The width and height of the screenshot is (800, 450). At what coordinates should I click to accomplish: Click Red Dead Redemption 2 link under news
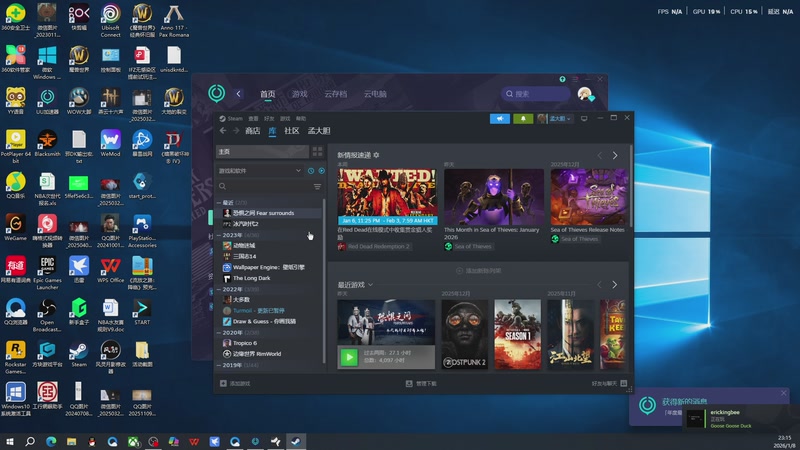click(x=374, y=246)
